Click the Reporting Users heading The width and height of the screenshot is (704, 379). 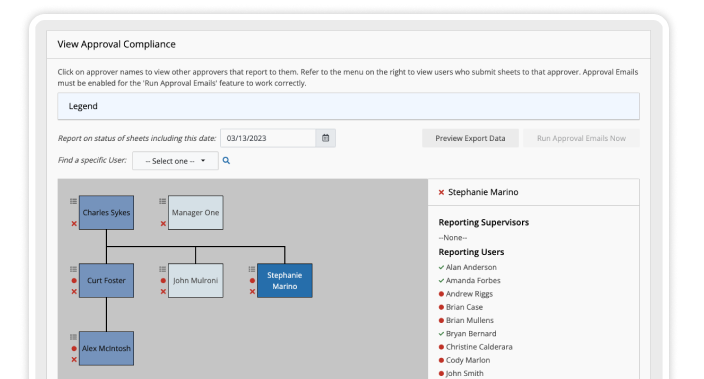point(471,252)
